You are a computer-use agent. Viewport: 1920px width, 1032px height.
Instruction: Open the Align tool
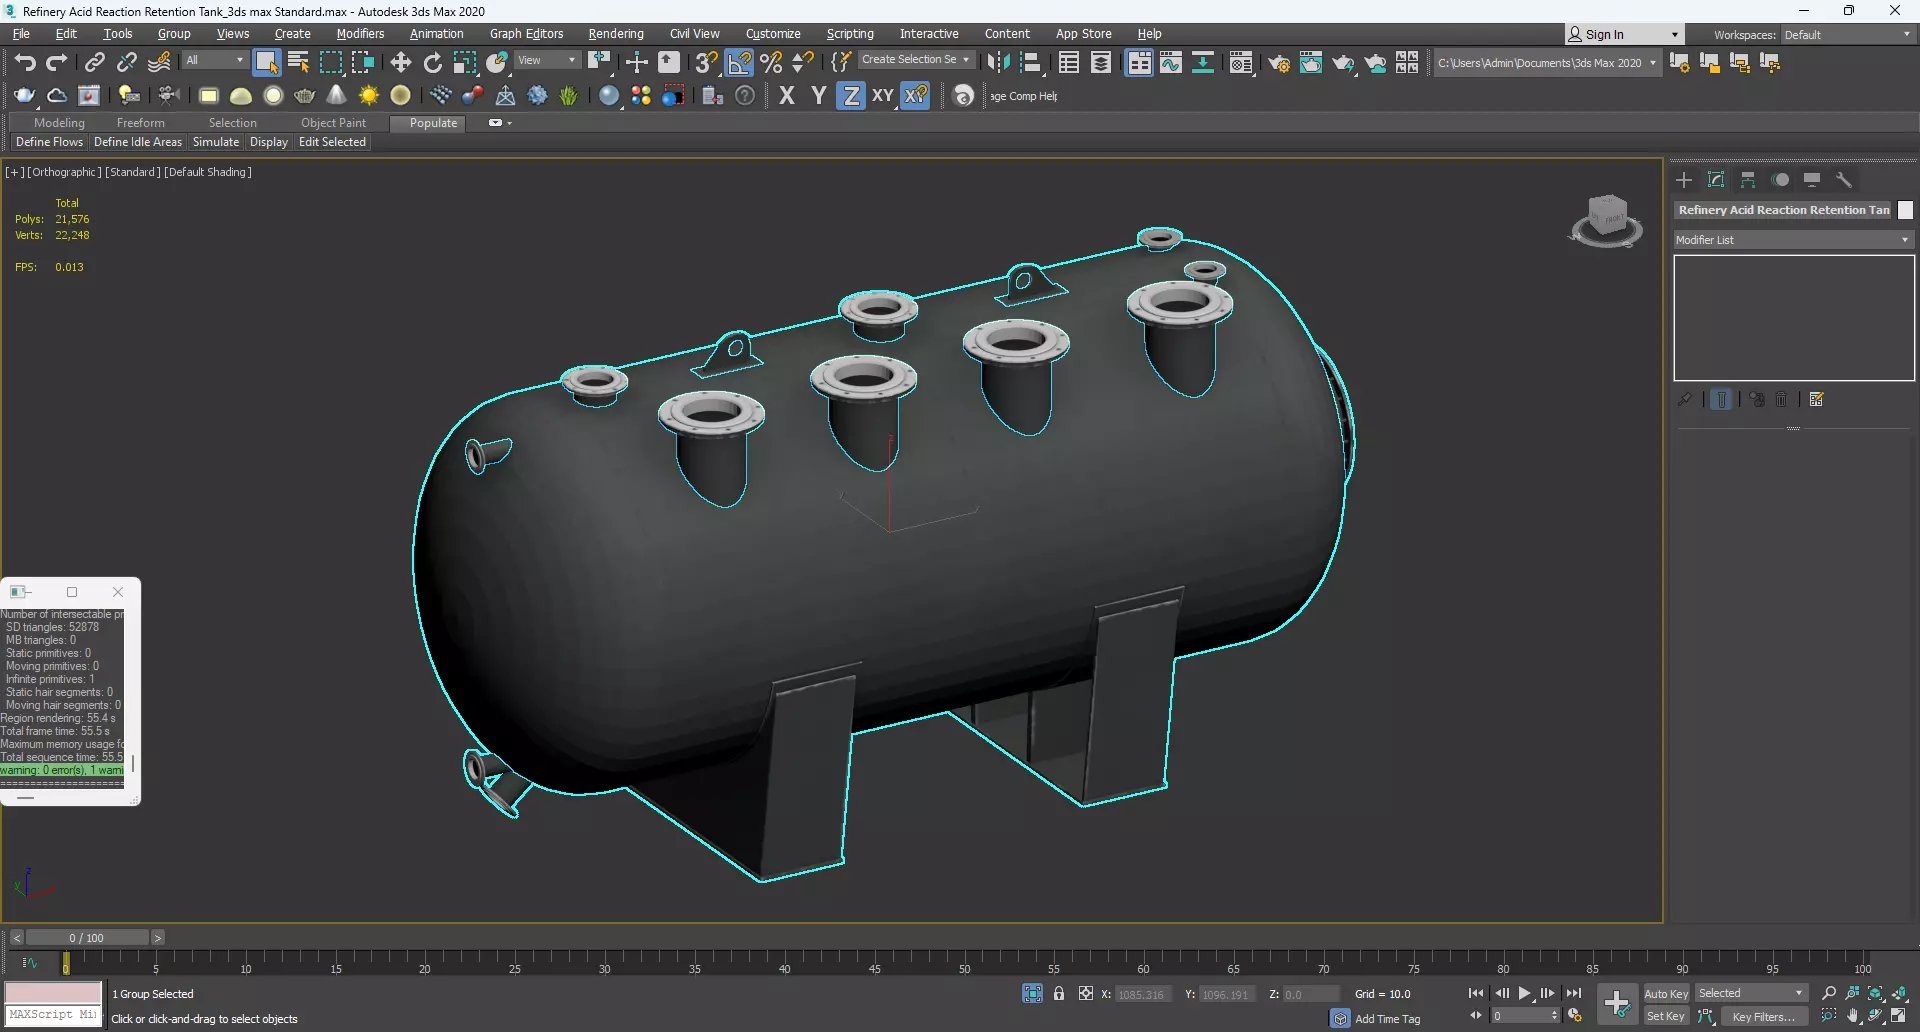tap(1030, 63)
